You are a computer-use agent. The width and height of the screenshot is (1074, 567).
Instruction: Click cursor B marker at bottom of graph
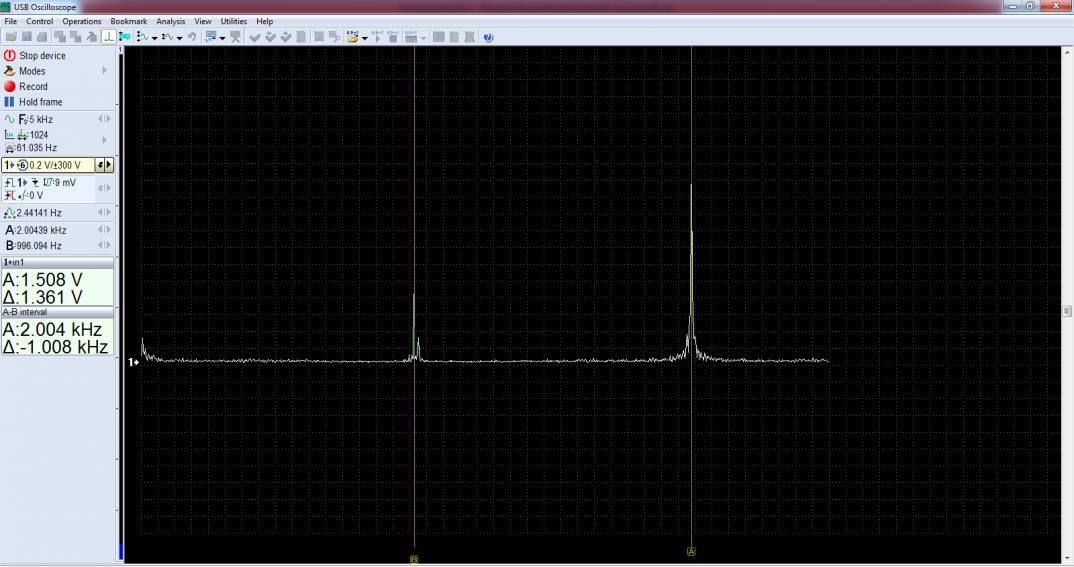coord(414,559)
